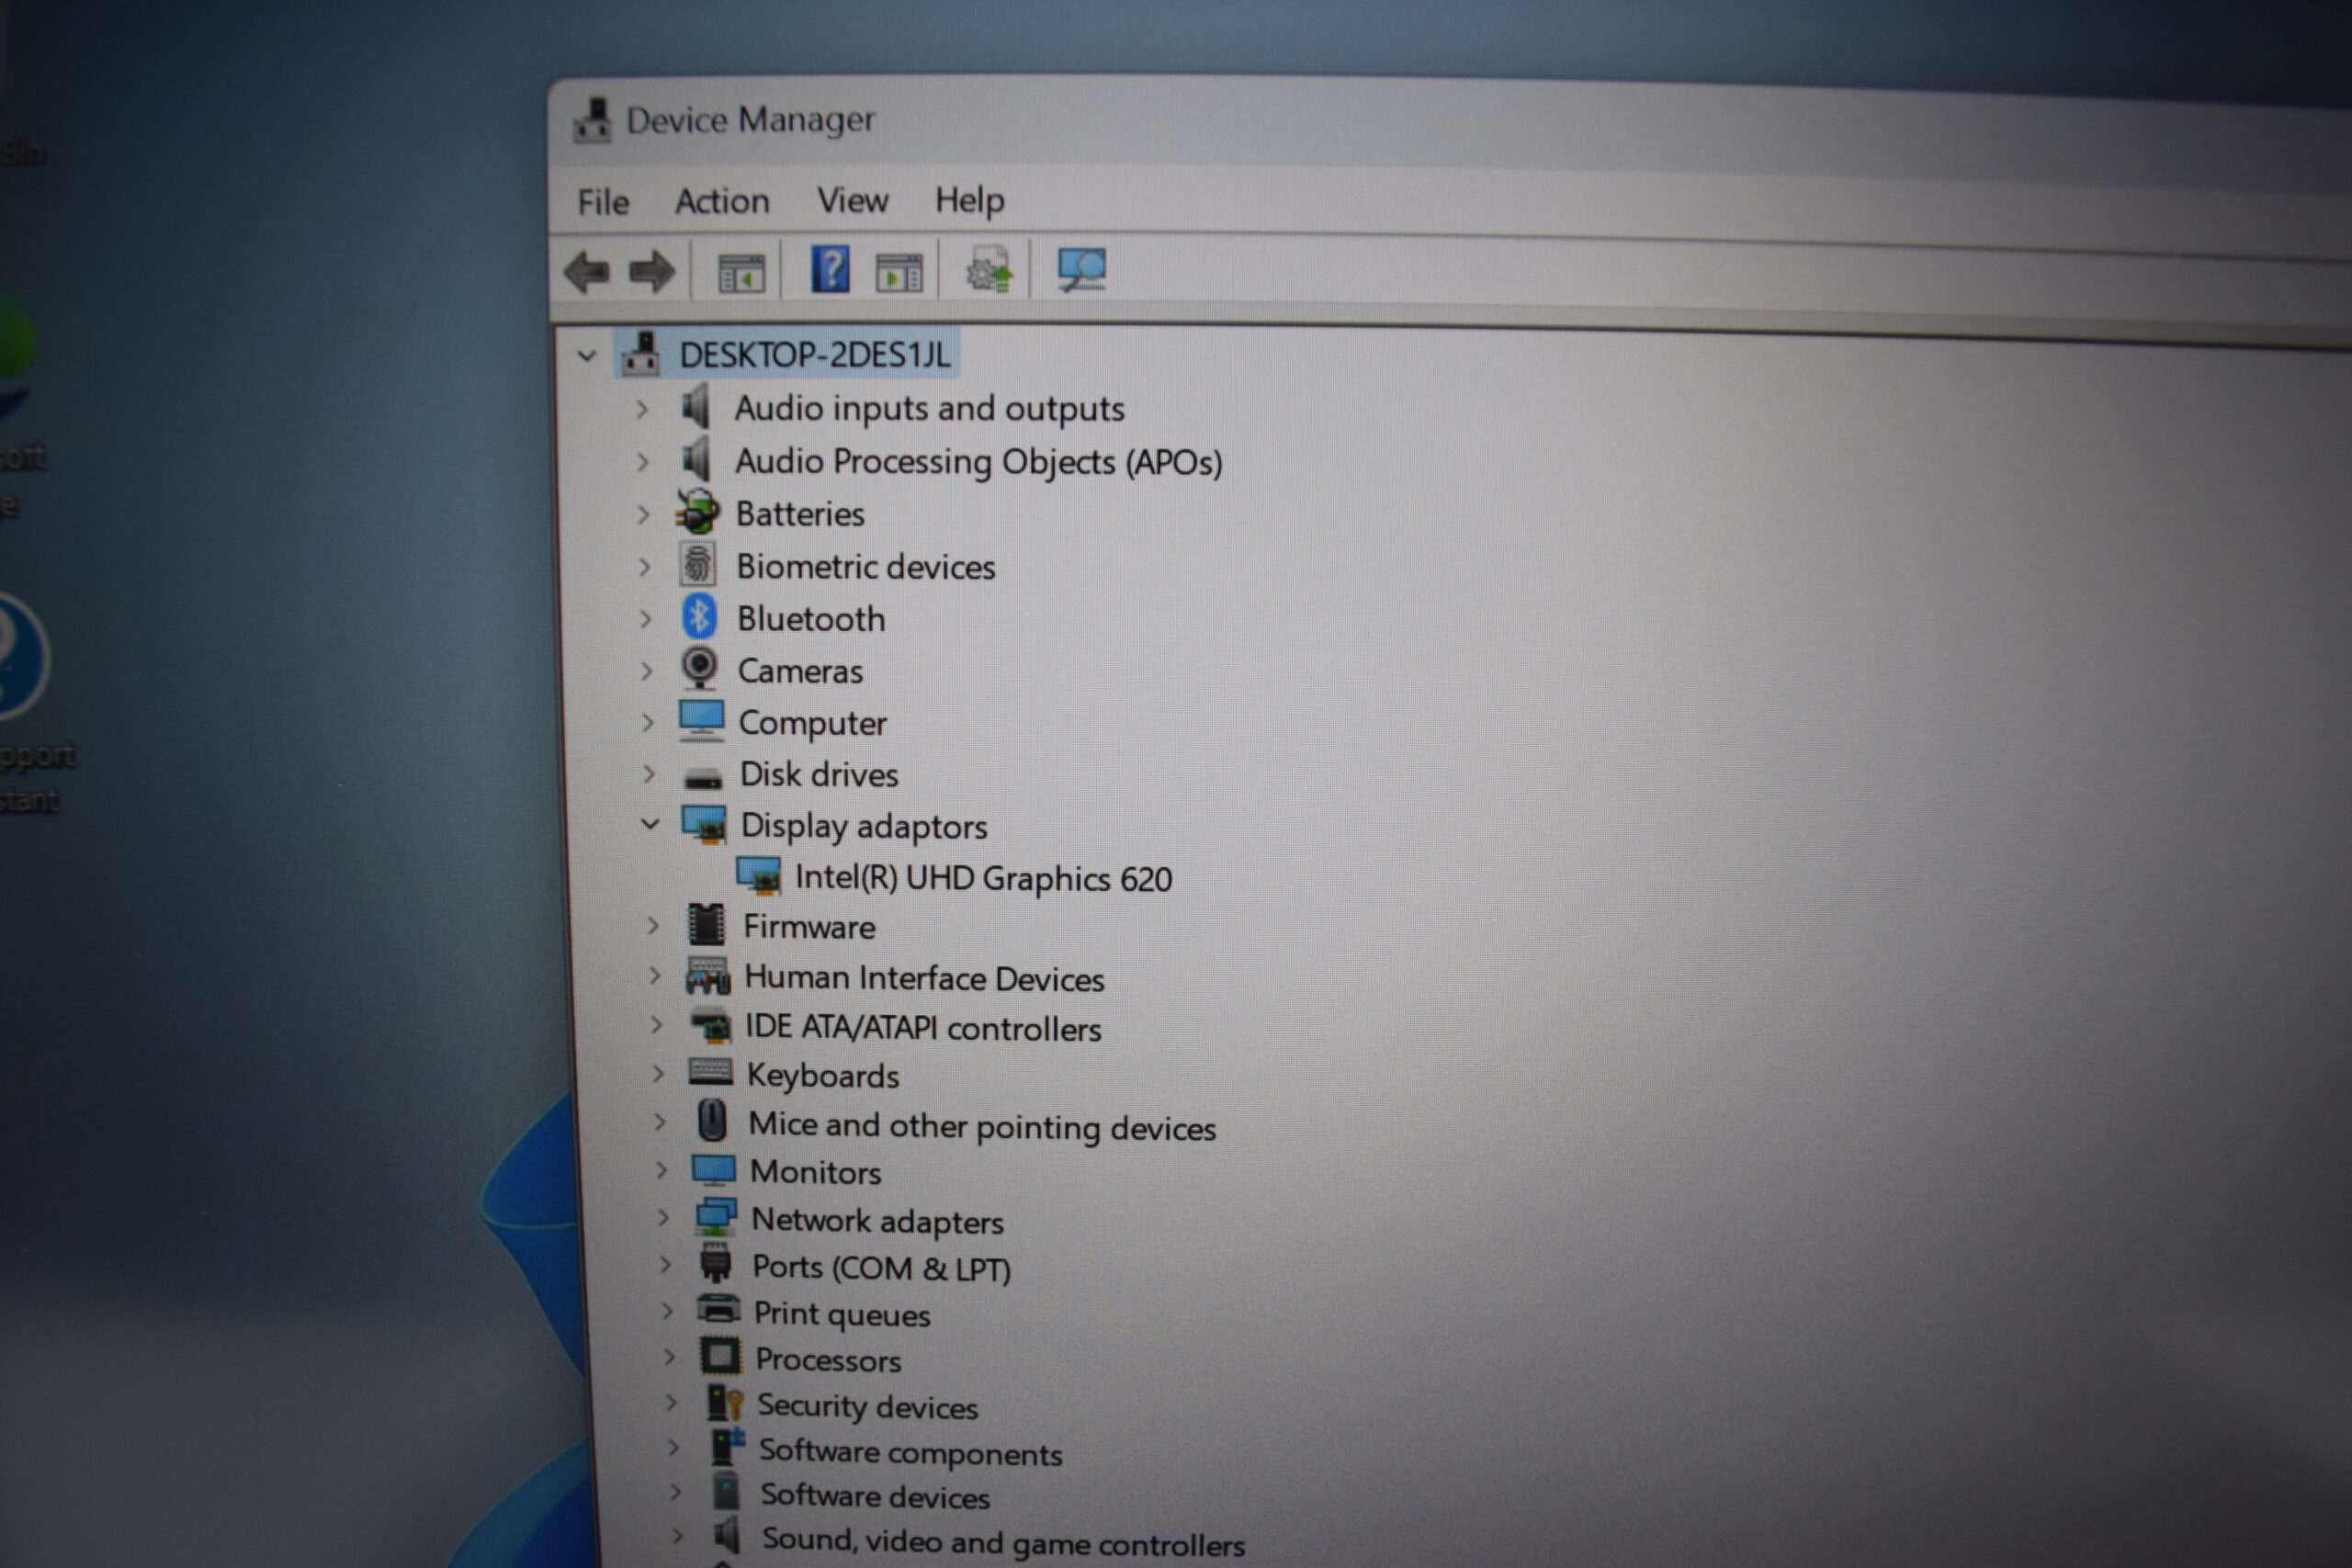This screenshot has height=1568, width=2352.
Task: Open the View menu
Action: tap(852, 201)
